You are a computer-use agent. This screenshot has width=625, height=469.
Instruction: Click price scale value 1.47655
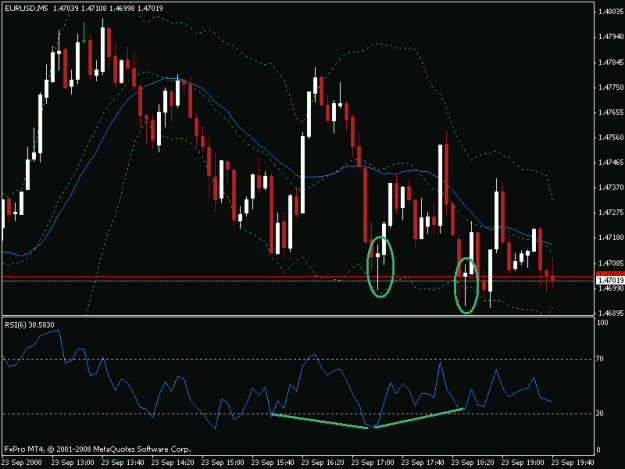611,112
